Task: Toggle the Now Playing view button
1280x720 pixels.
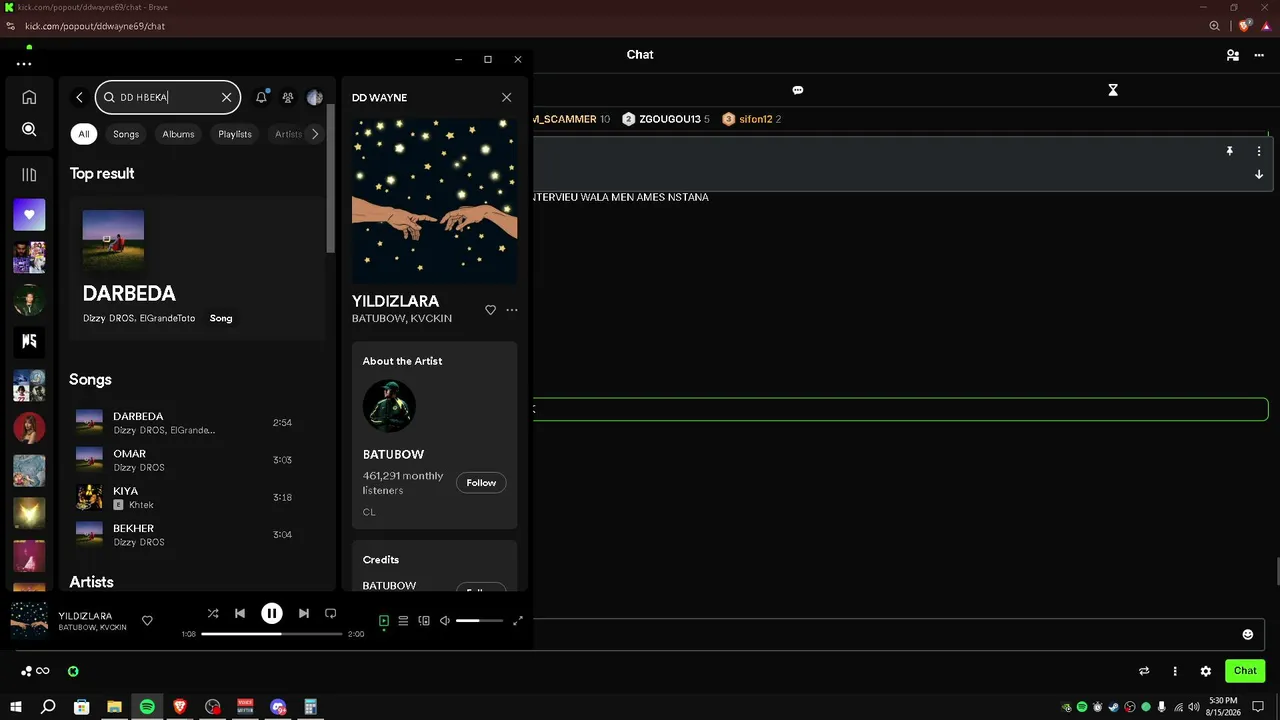Action: pyautogui.click(x=384, y=621)
